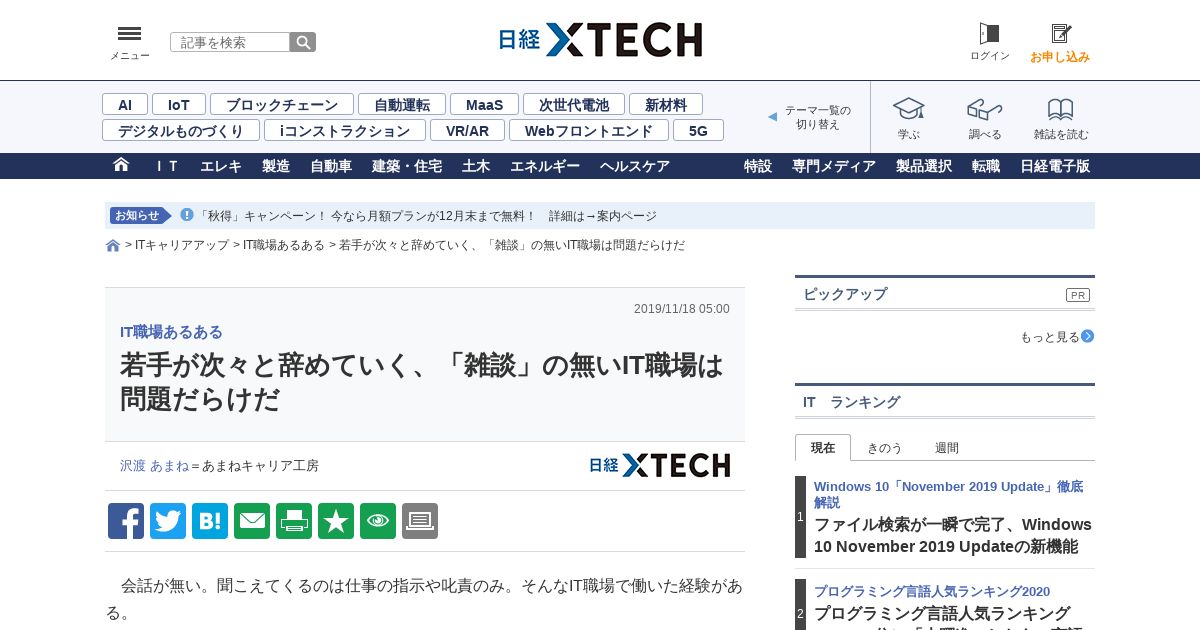Click the blue info icon in notice bar
Image resolution: width=1200 pixels, height=630 pixels.
tap(187, 215)
